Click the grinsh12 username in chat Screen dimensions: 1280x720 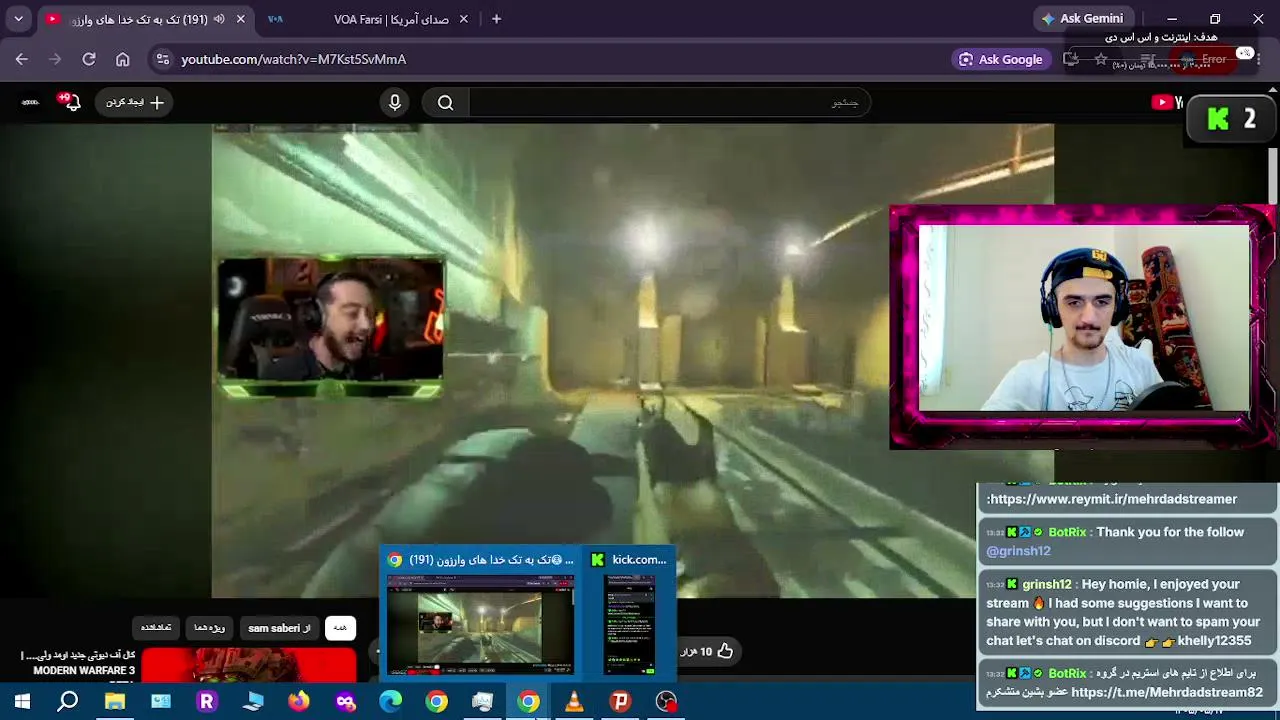pos(1046,584)
